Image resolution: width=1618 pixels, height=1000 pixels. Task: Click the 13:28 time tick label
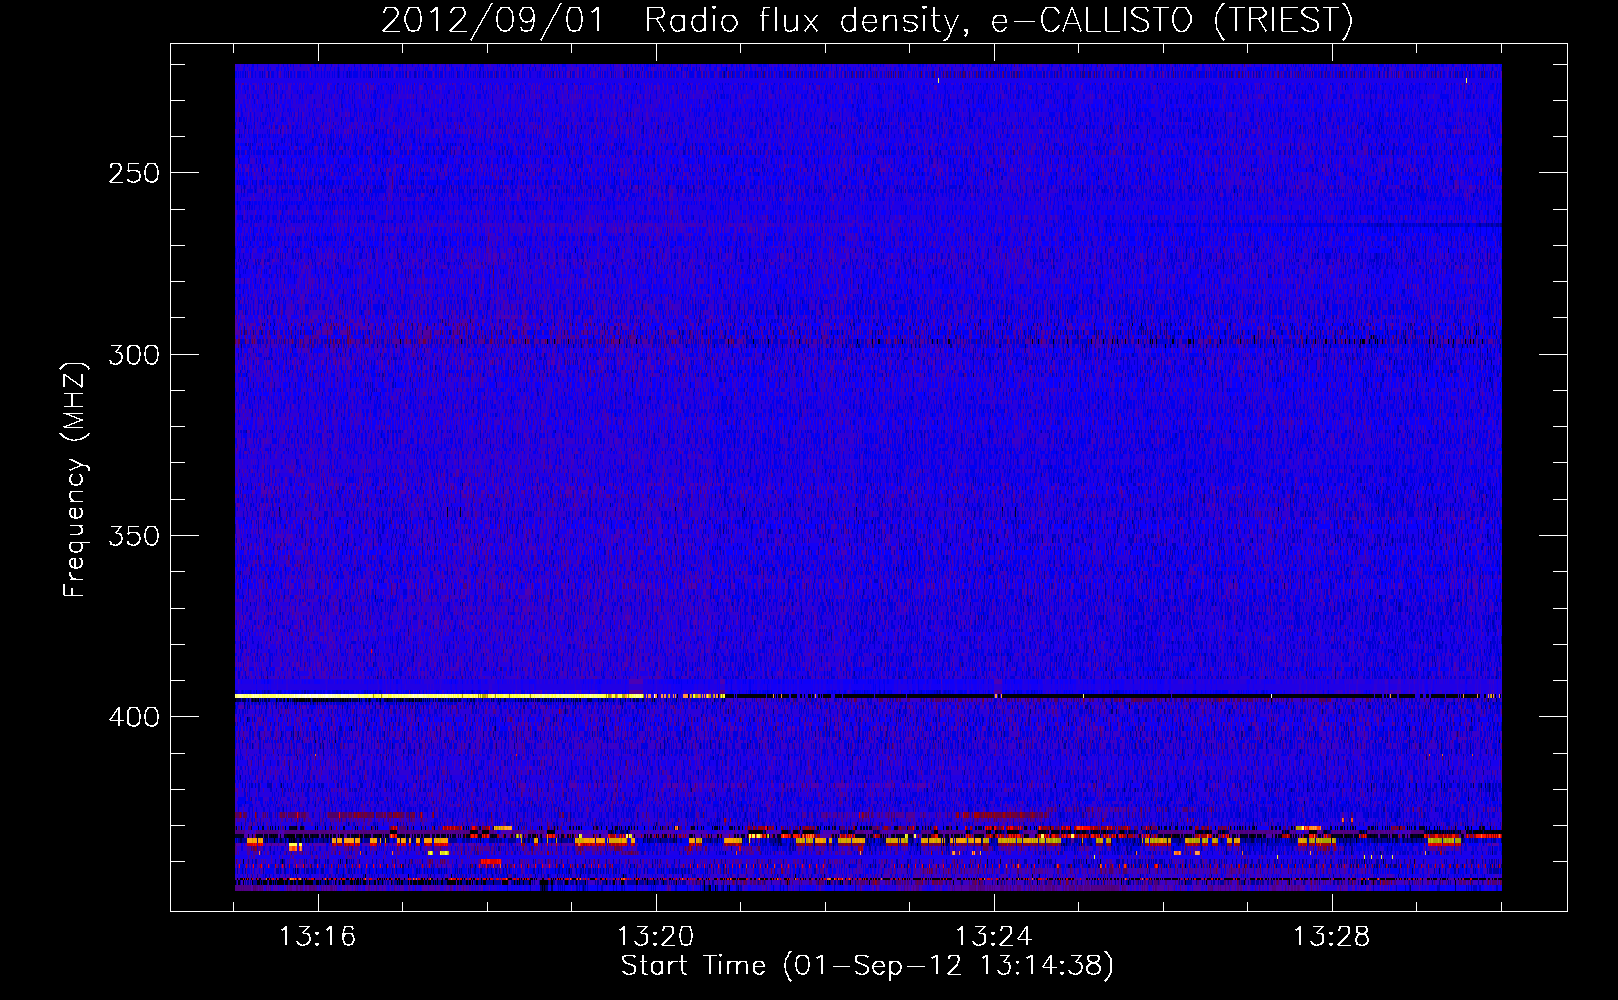[1331, 937]
